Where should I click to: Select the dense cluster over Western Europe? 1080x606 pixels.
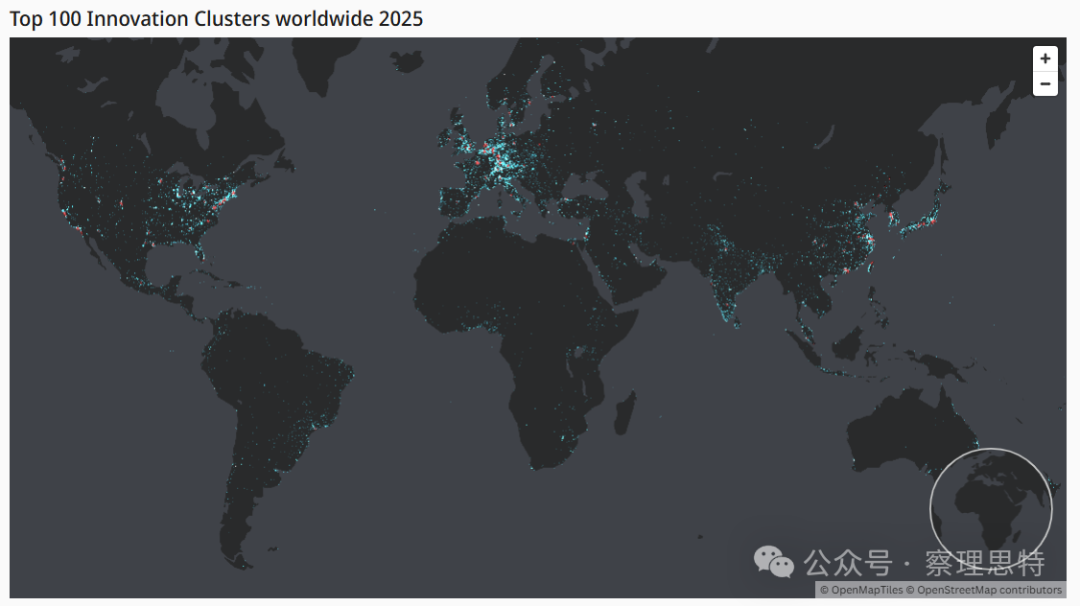click(x=500, y=165)
